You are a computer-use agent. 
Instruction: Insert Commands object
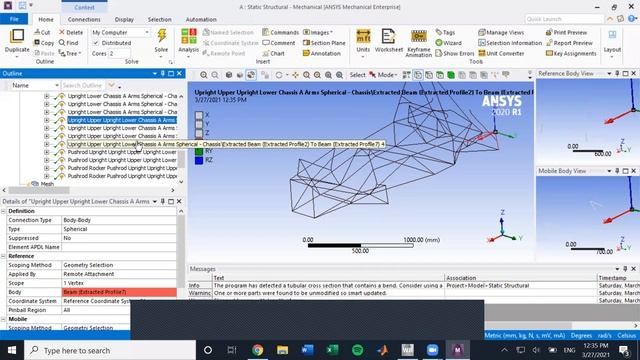(x=280, y=32)
